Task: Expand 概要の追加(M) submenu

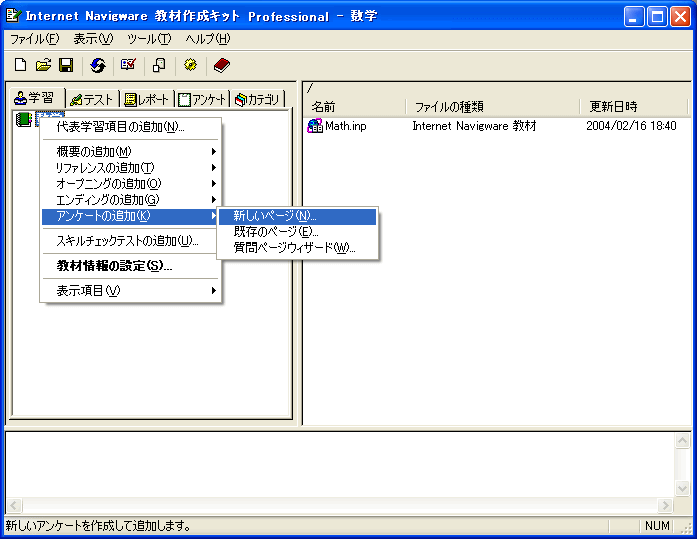Action: point(131,152)
